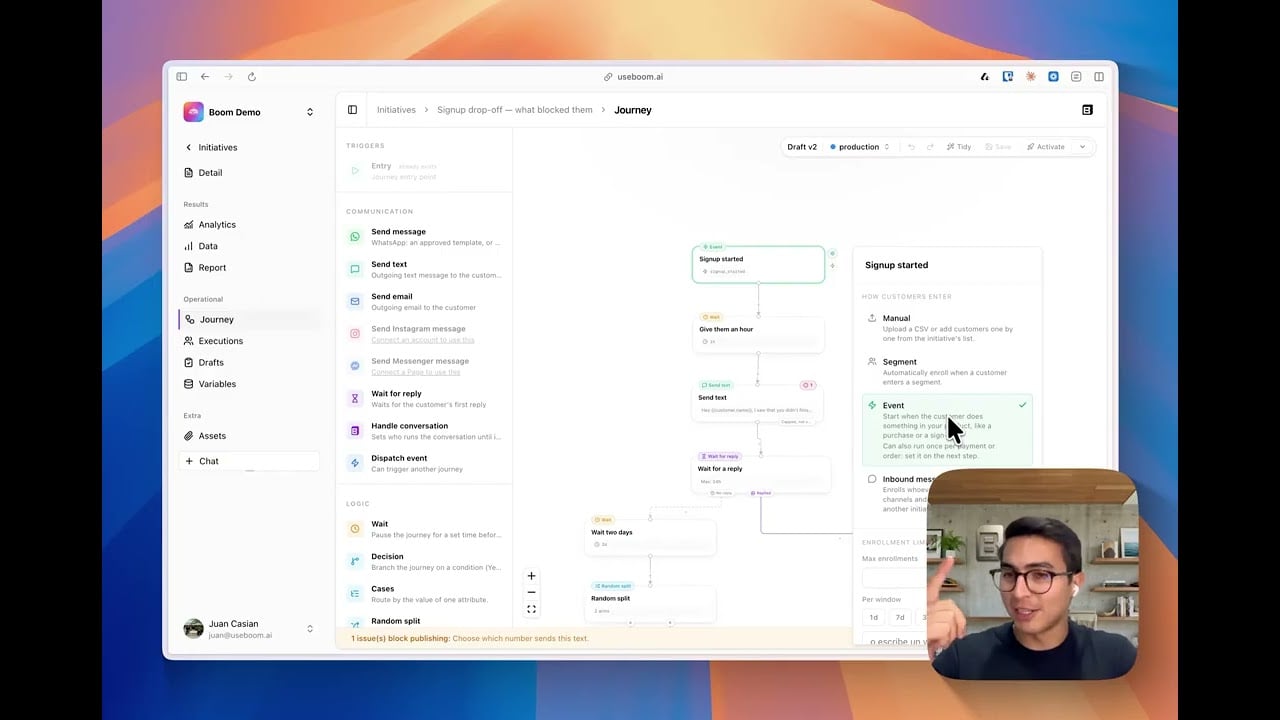The height and width of the screenshot is (720, 1280).
Task: Choose the Wait clock icon in Logic
Action: pyautogui.click(x=354, y=529)
